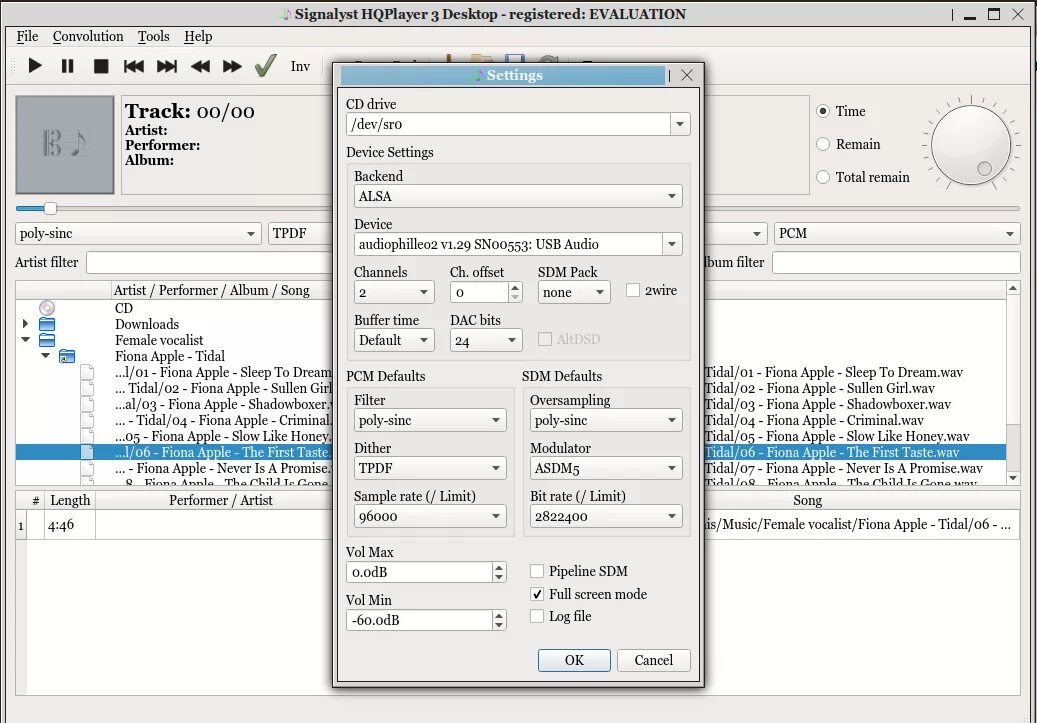Click the Length column header
This screenshot has height=723, width=1037.
69,500
